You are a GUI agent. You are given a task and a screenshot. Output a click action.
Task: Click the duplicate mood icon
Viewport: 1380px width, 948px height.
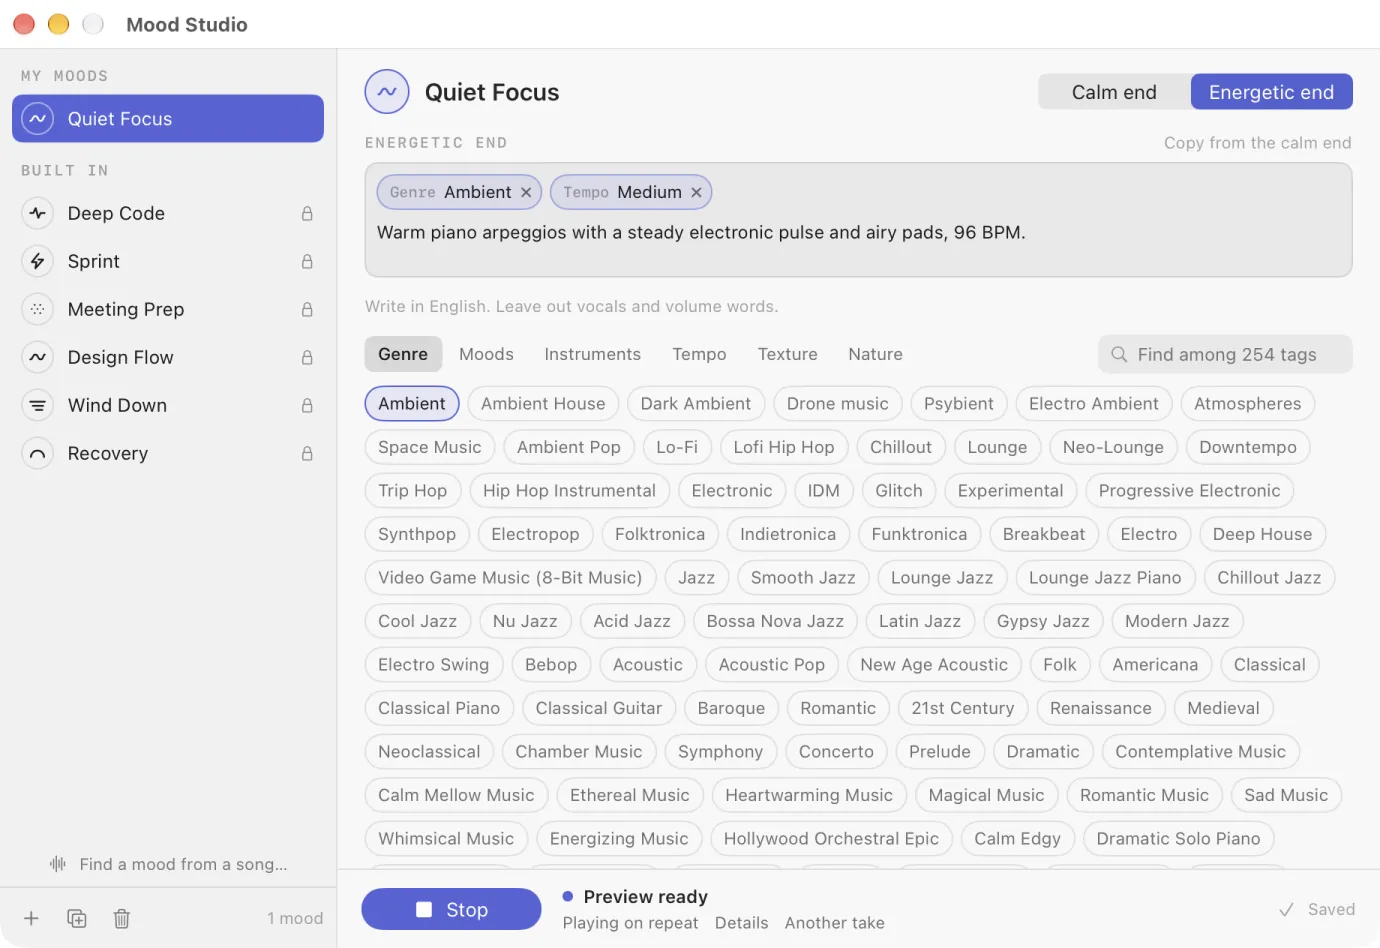tap(77, 918)
